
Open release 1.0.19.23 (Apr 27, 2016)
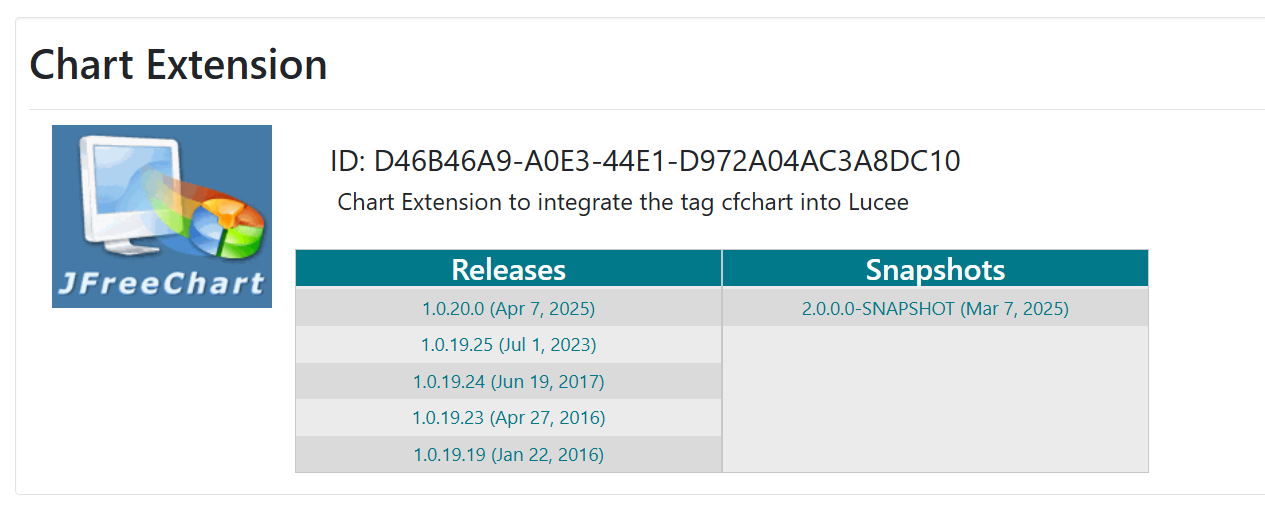click(x=508, y=418)
